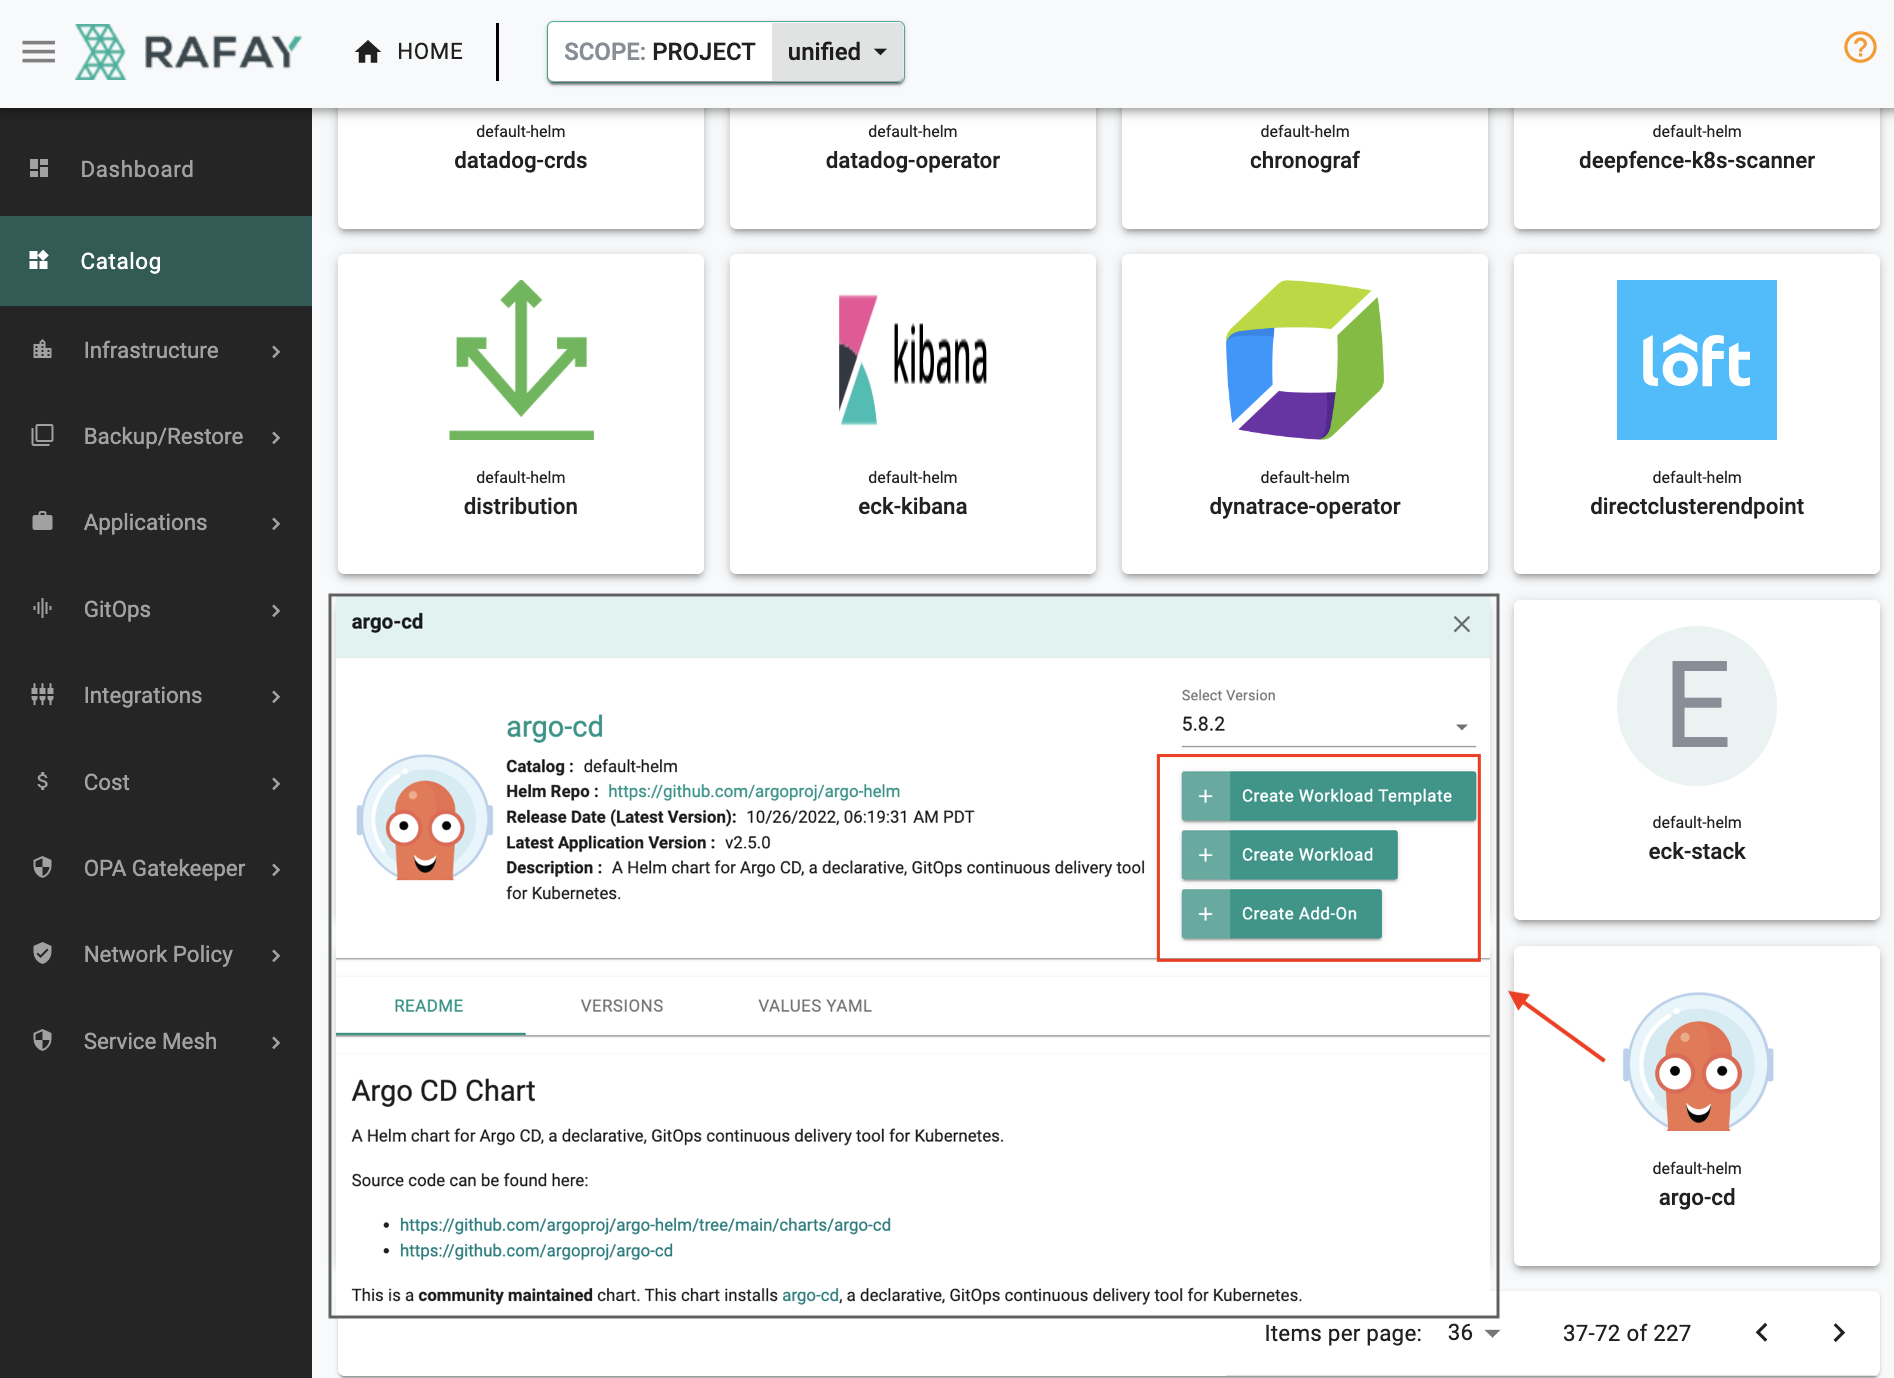Click the argo-cd title in detail panel
Screen dimensions: 1894x1378
point(554,727)
